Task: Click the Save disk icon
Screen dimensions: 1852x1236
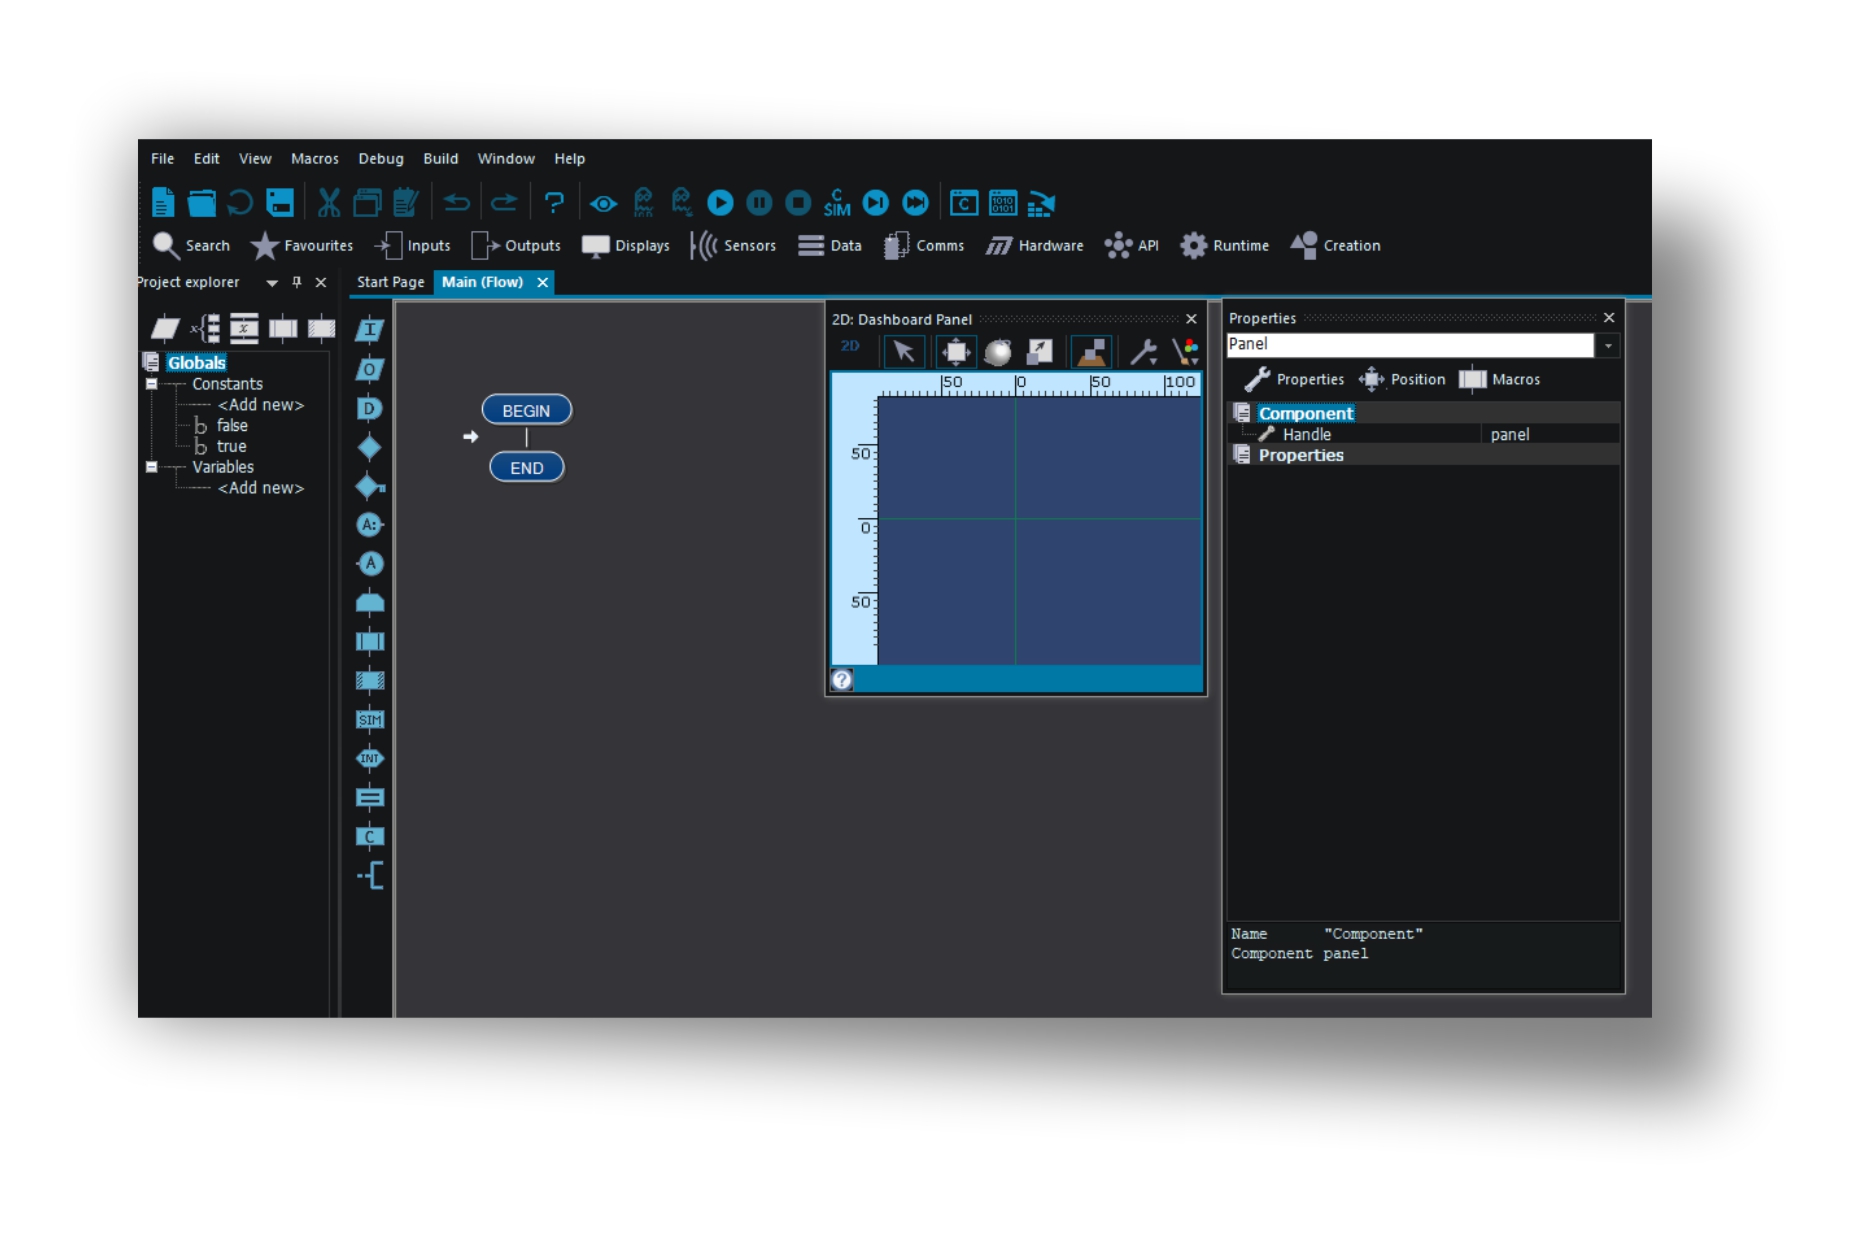Action: pyautogui.click(x=280, y=203)
